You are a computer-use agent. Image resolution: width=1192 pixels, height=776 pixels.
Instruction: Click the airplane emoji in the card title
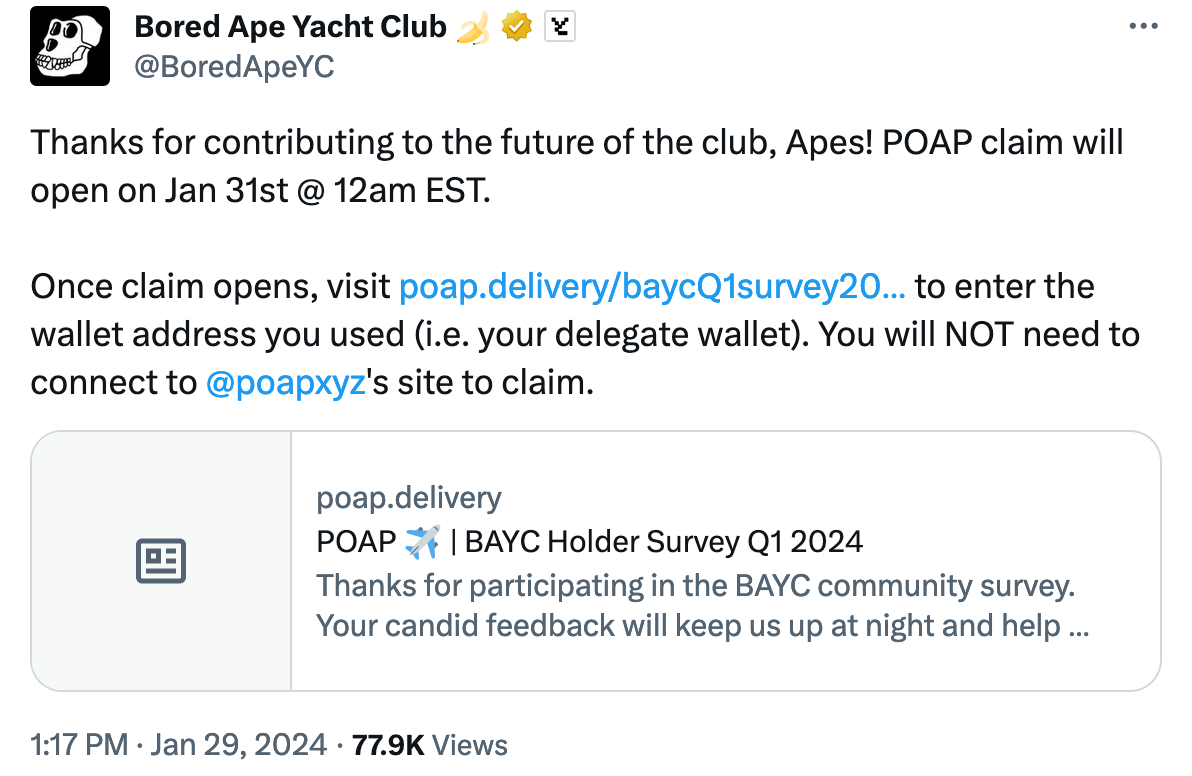click(x=422, y=542)
